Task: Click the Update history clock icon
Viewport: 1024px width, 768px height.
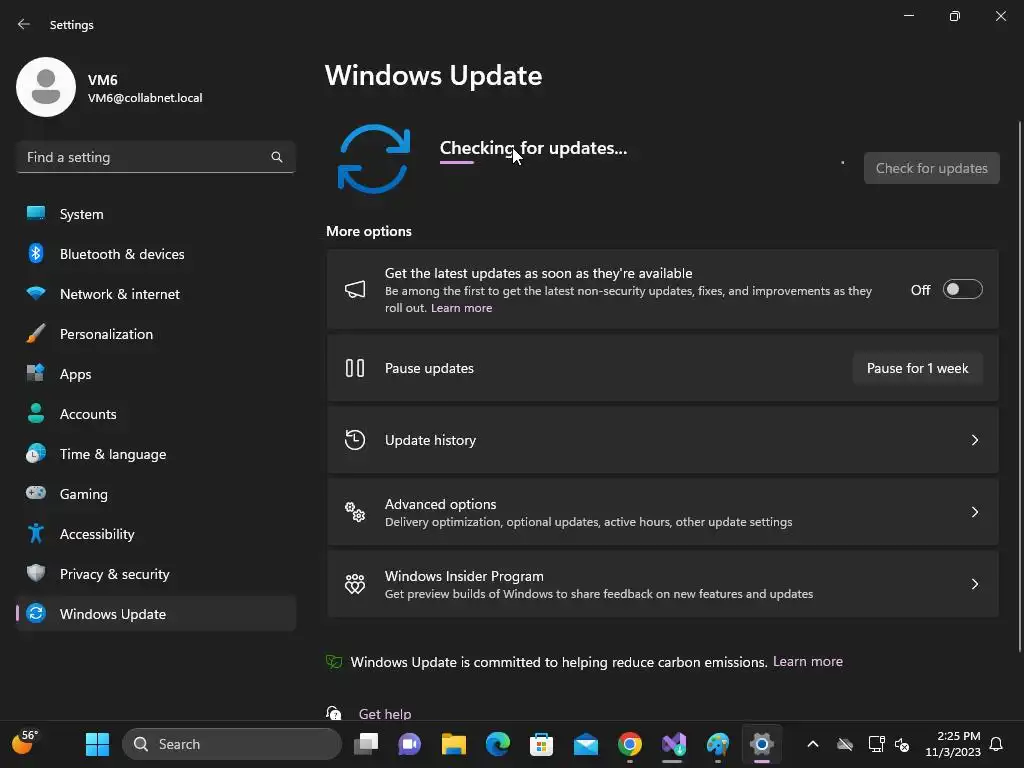Action: pyautogui.click(x=355, y=440)
